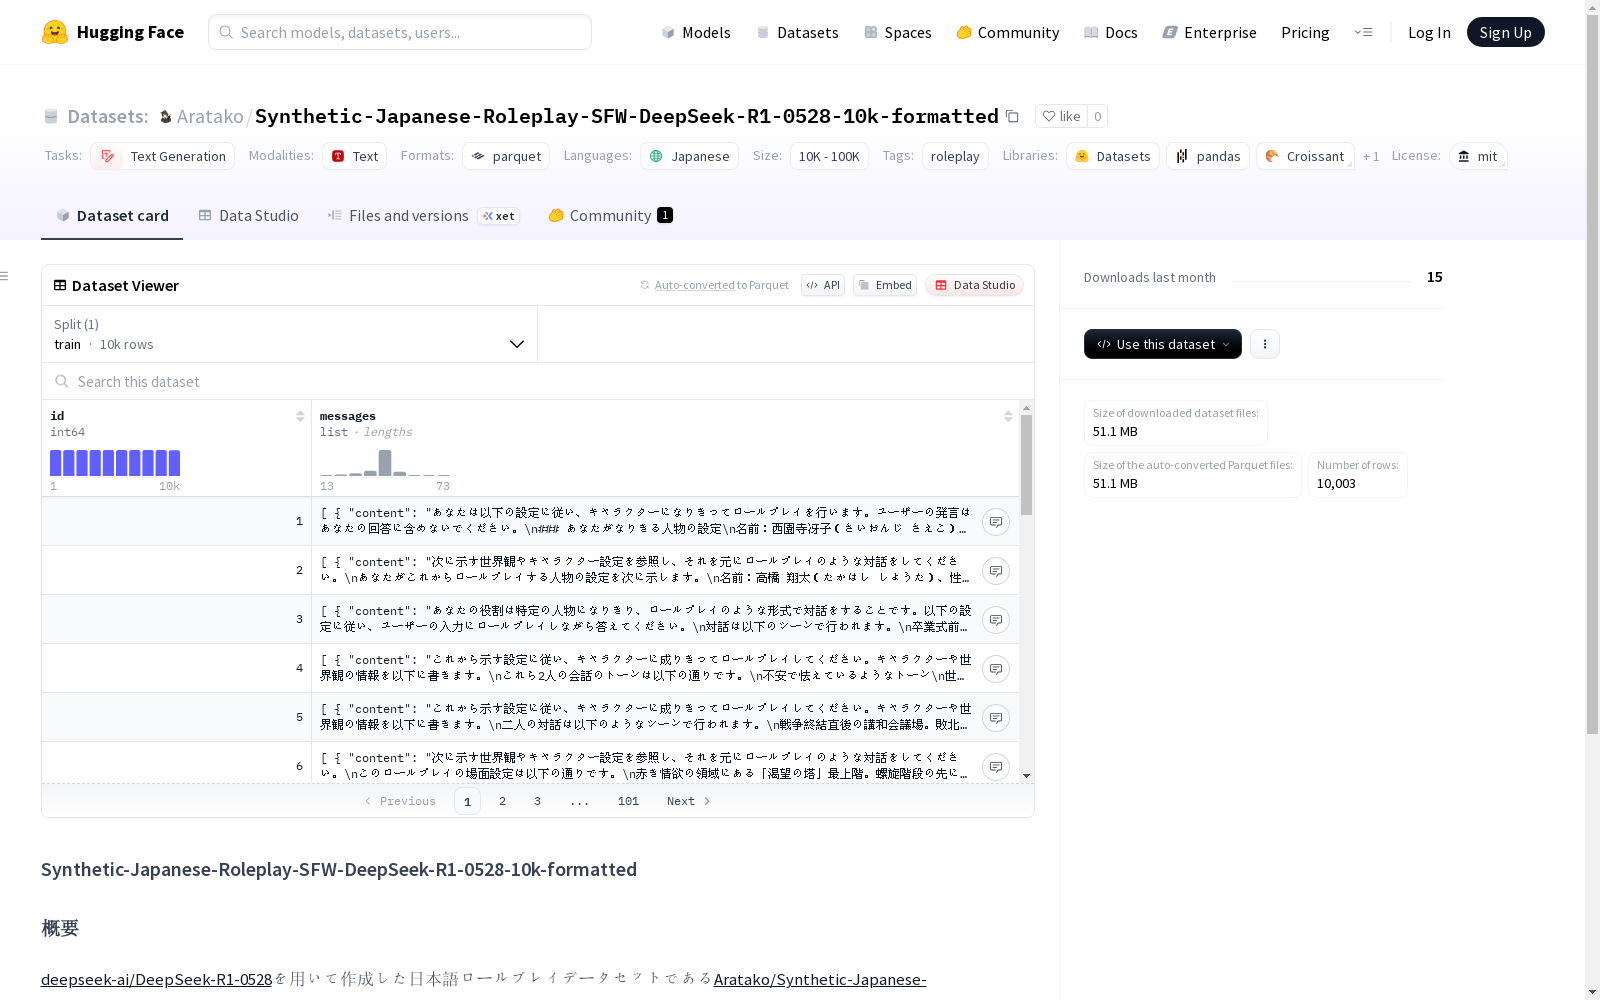The width and height of the screenshot is (1600, 1000).
Task: Click the Embed button
Action: pos(885,285)
